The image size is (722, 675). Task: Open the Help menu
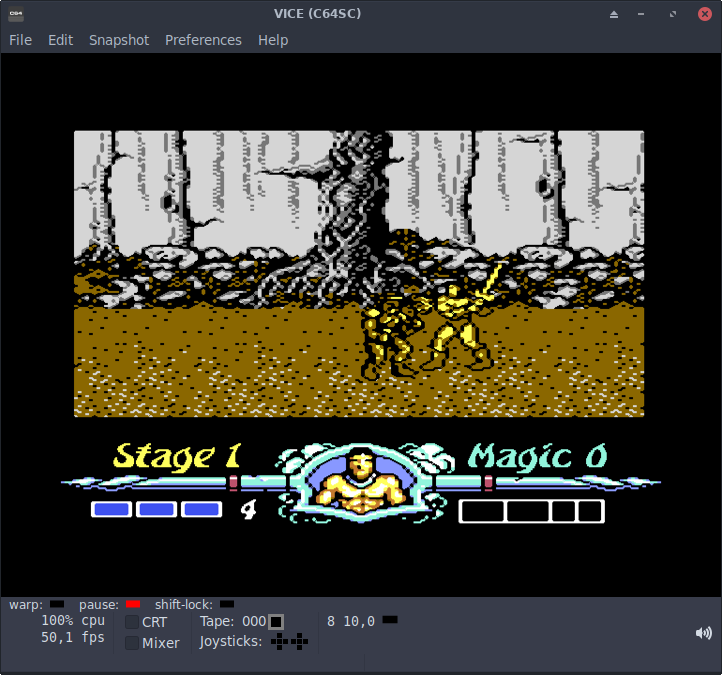(x=273, y=40)
